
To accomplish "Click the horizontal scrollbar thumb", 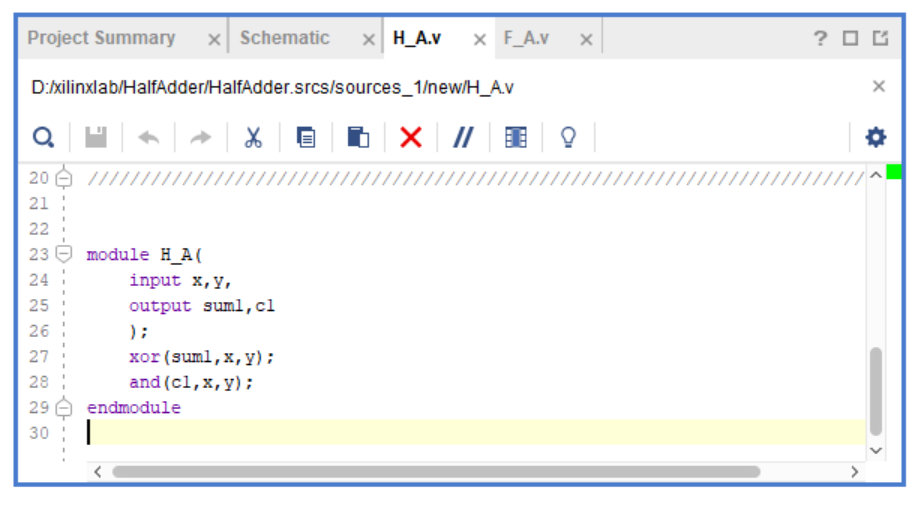I will 435,471.
